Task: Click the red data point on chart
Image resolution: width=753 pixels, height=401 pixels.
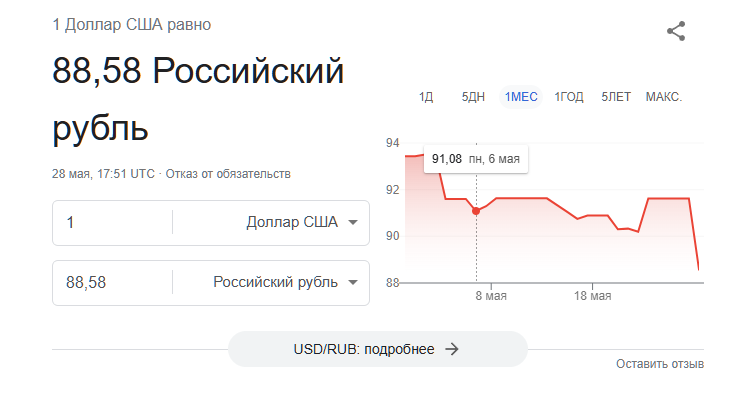Action: [476, 211]
